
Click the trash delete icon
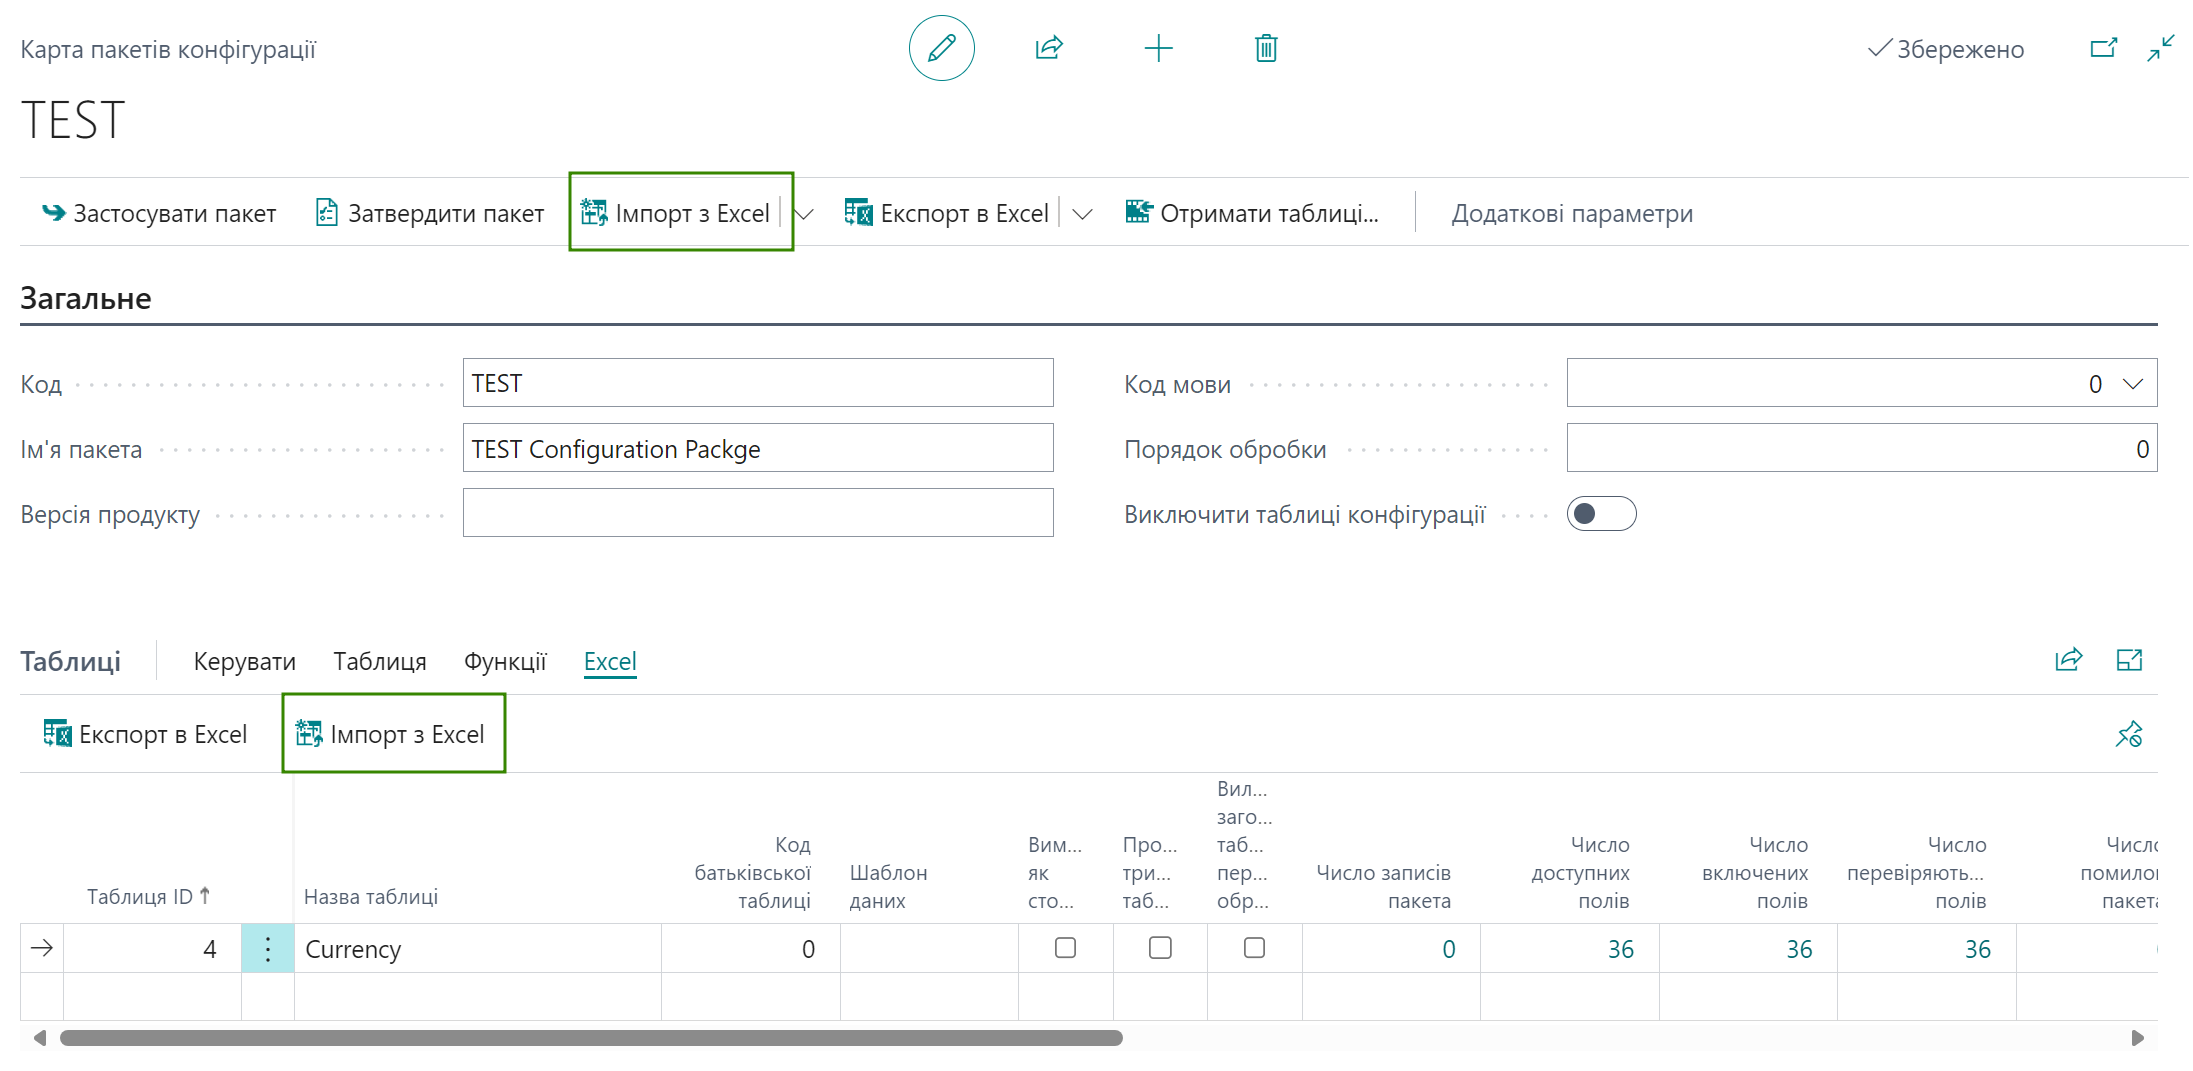click(1266, 48)
